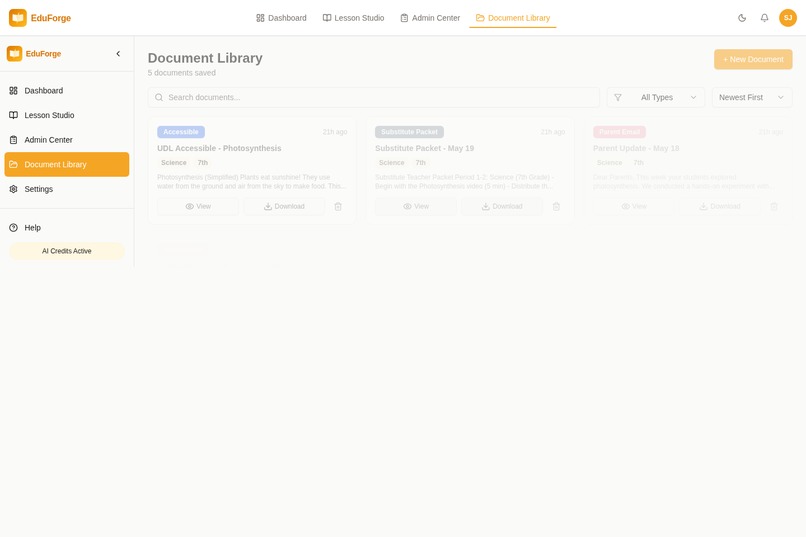The image size is (806, 537).
Task: Open Dashboard in the sidebar
Action: click(67, 90)
